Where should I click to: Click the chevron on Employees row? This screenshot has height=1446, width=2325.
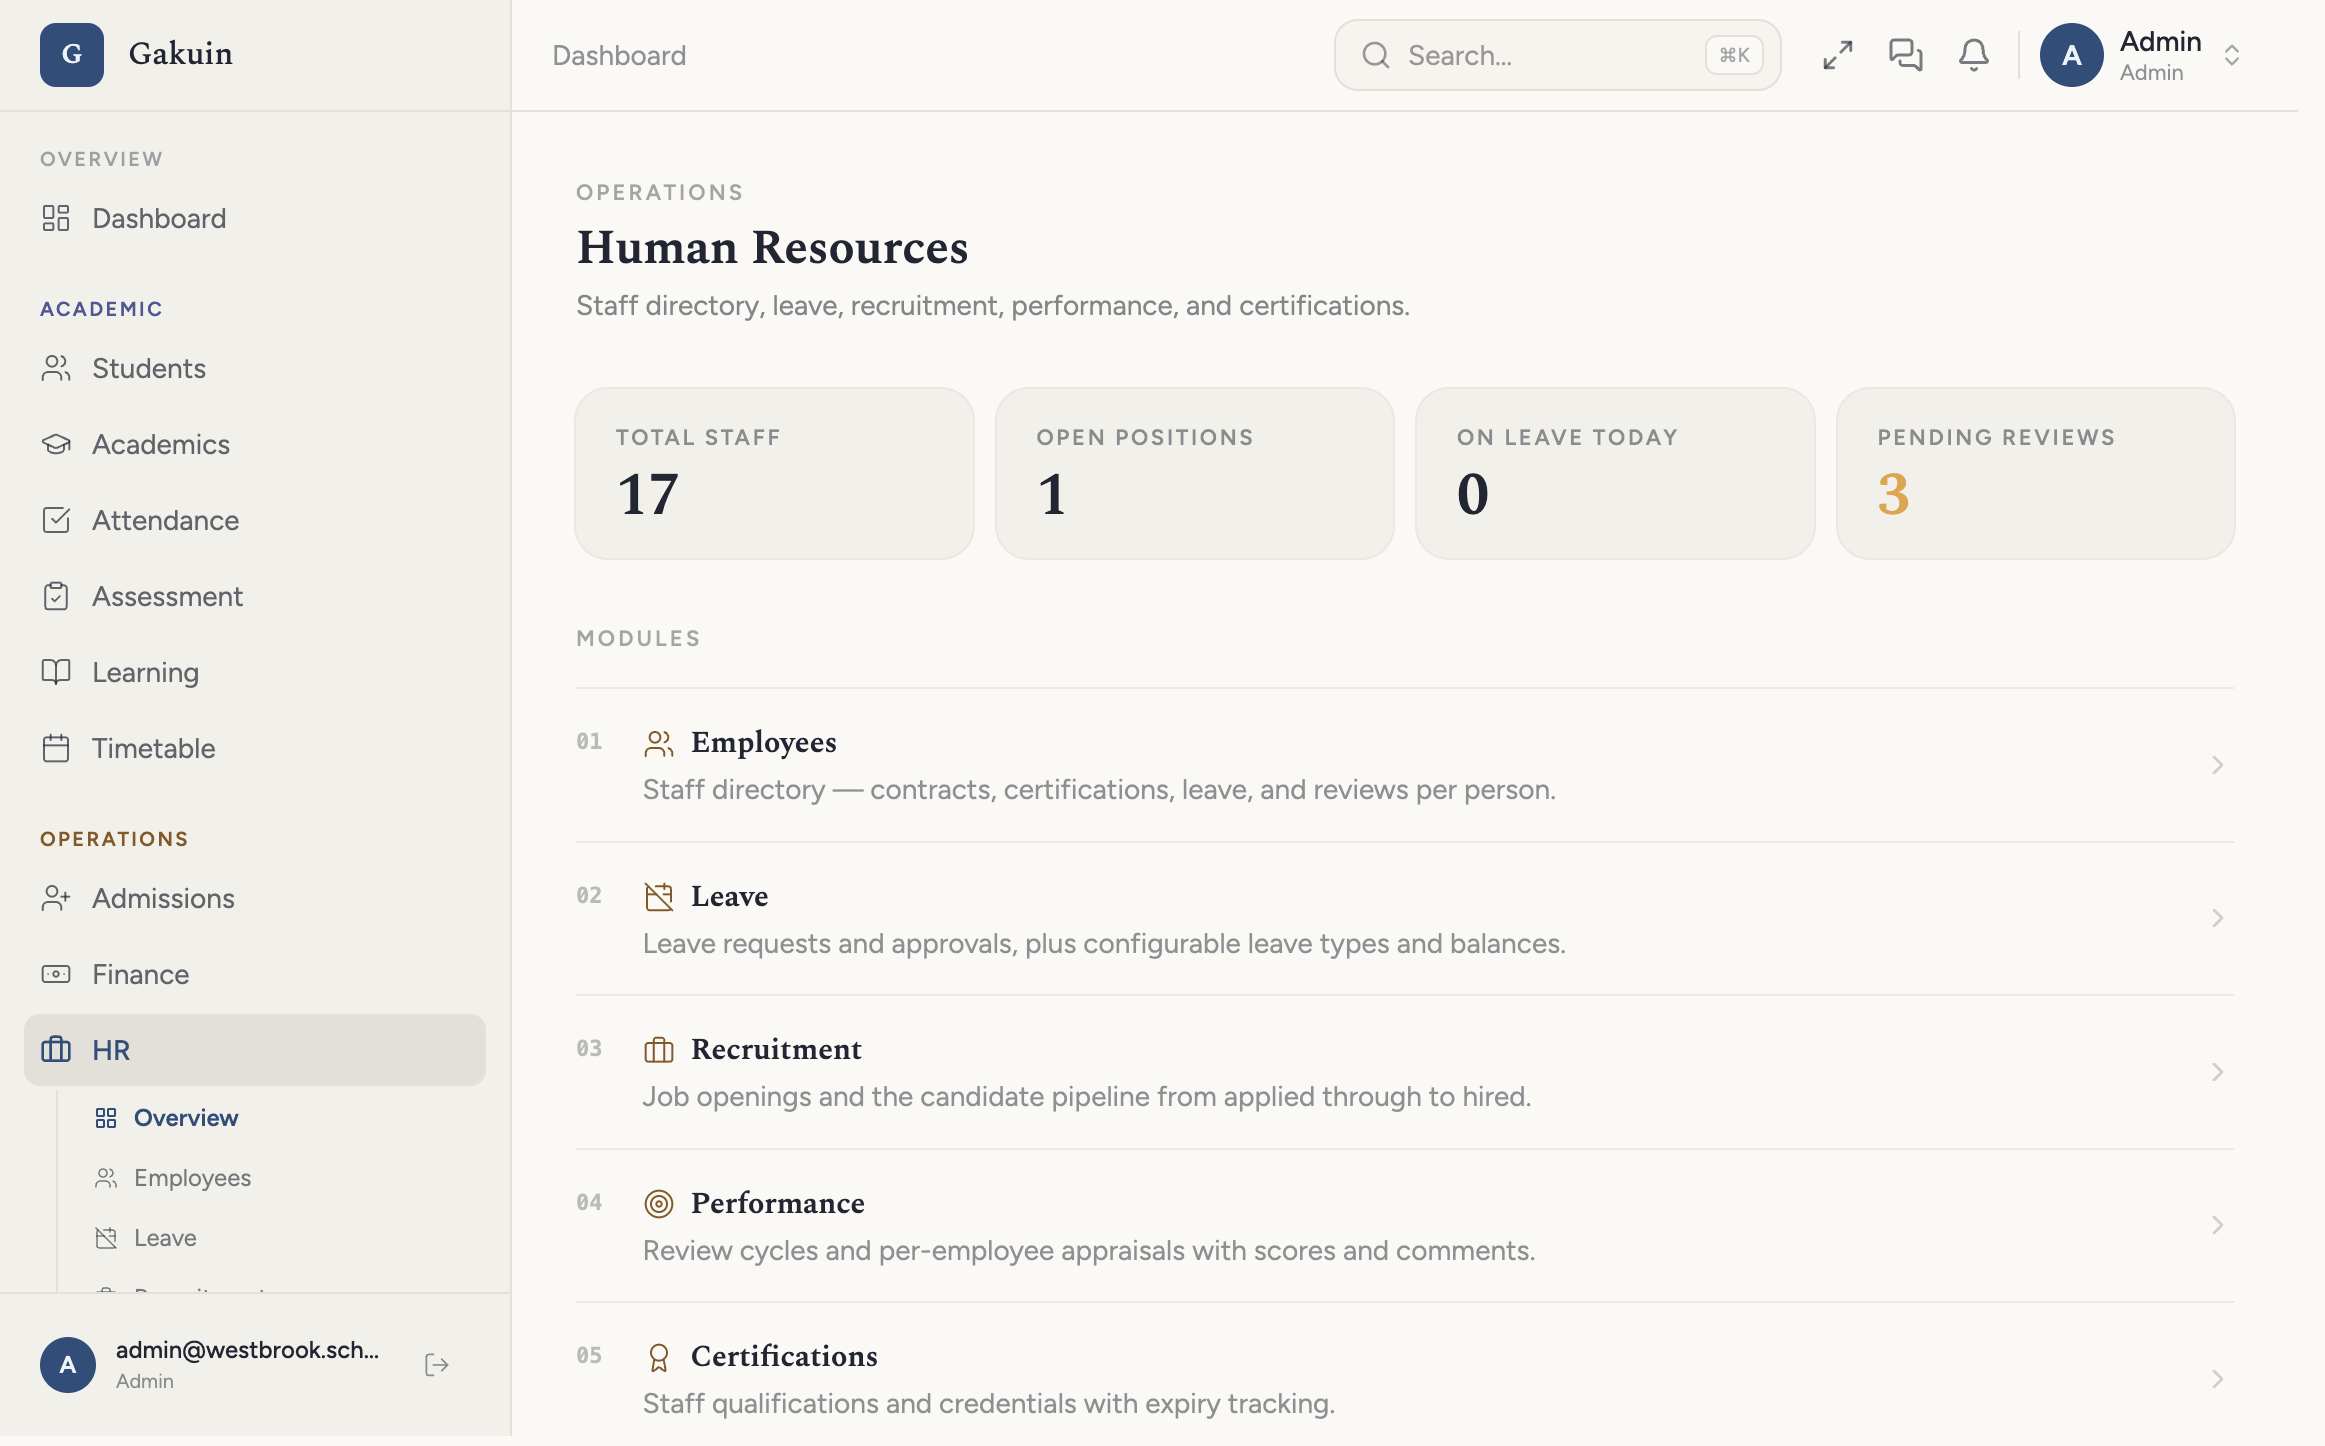click(x=2218, y=765)
